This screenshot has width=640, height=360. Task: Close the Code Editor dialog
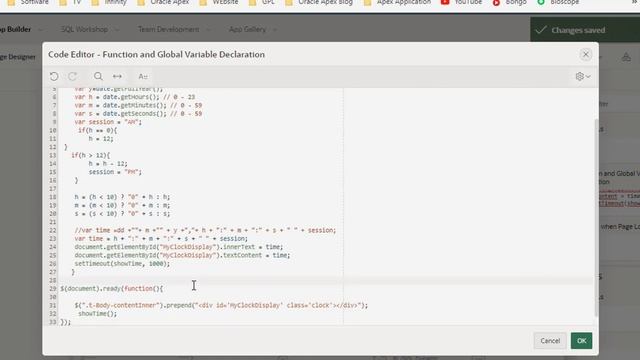[585, 54]
